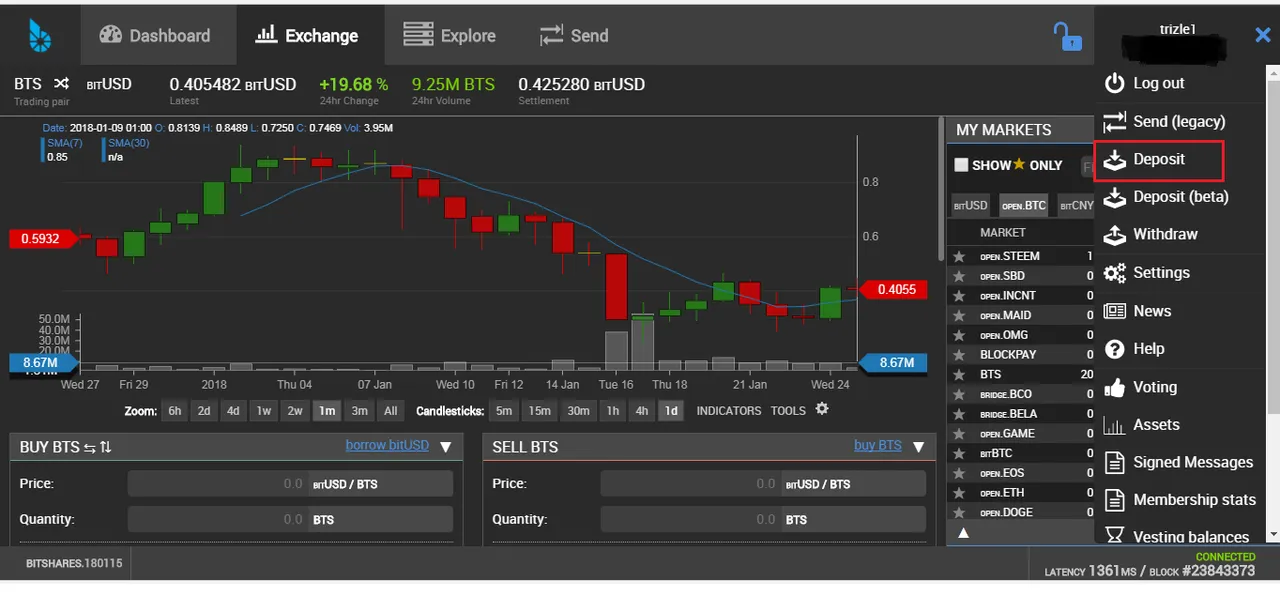This screenshot has width=1280, height=613.
Task: Click the BitShares logo icon
Action: [x=40, y=35]
